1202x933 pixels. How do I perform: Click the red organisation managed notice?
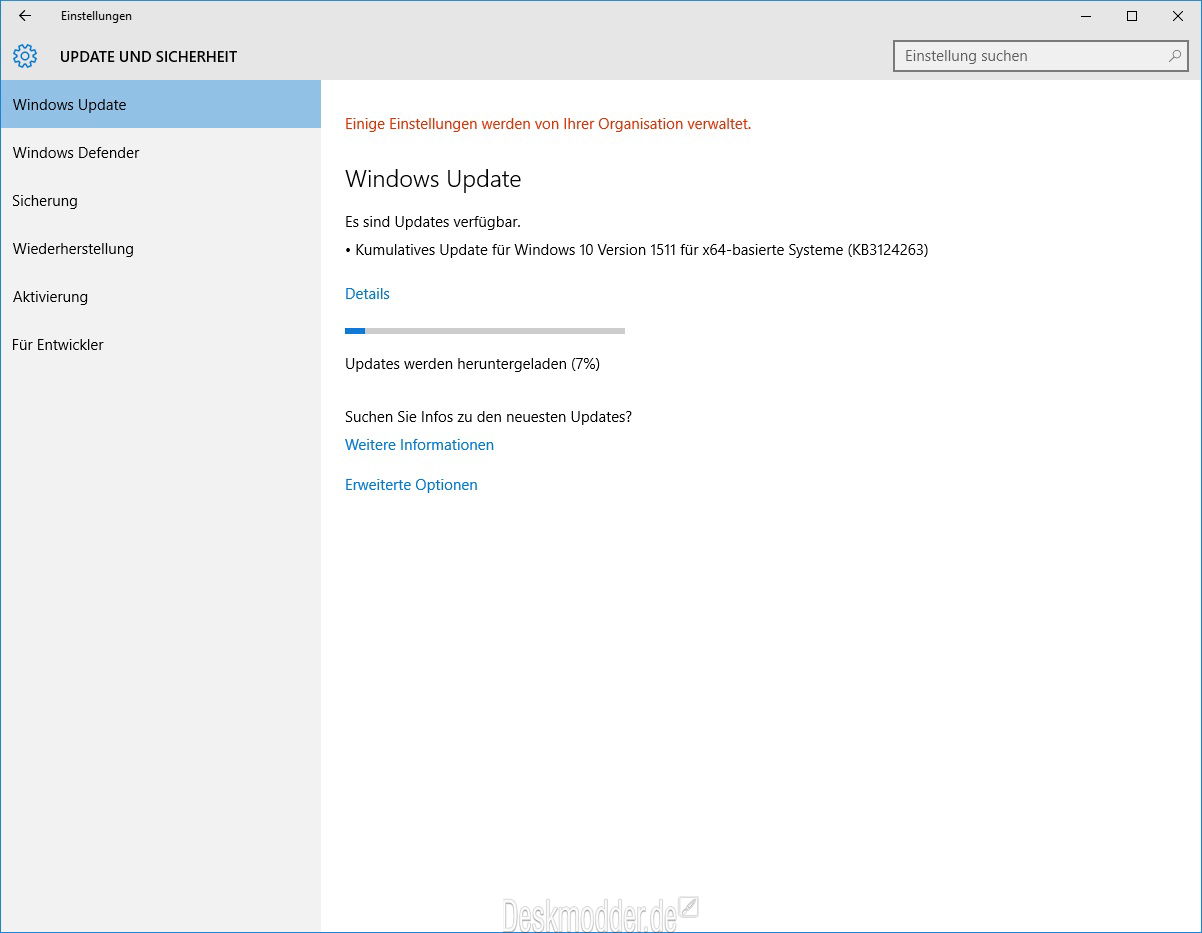click(x=548, y=124)
